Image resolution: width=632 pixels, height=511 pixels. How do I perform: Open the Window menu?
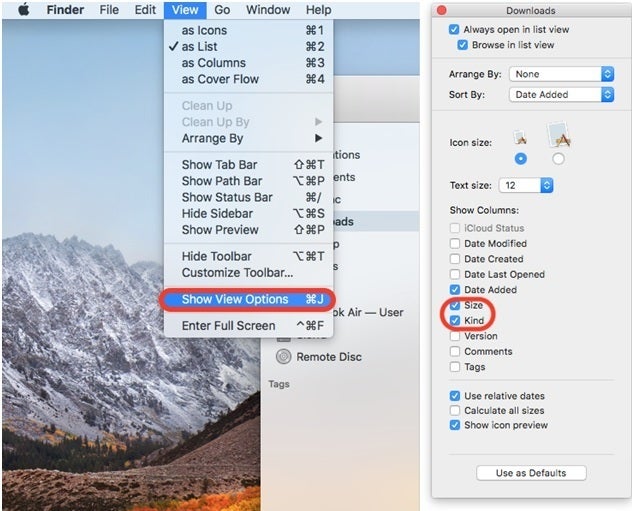coord(268,10)
